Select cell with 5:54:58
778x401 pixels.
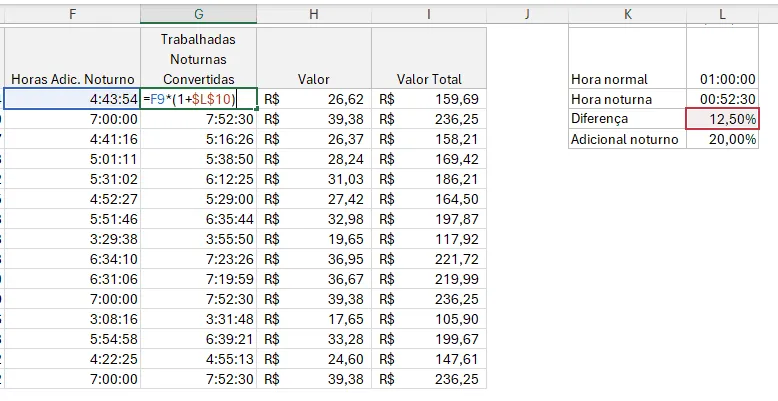72,339
